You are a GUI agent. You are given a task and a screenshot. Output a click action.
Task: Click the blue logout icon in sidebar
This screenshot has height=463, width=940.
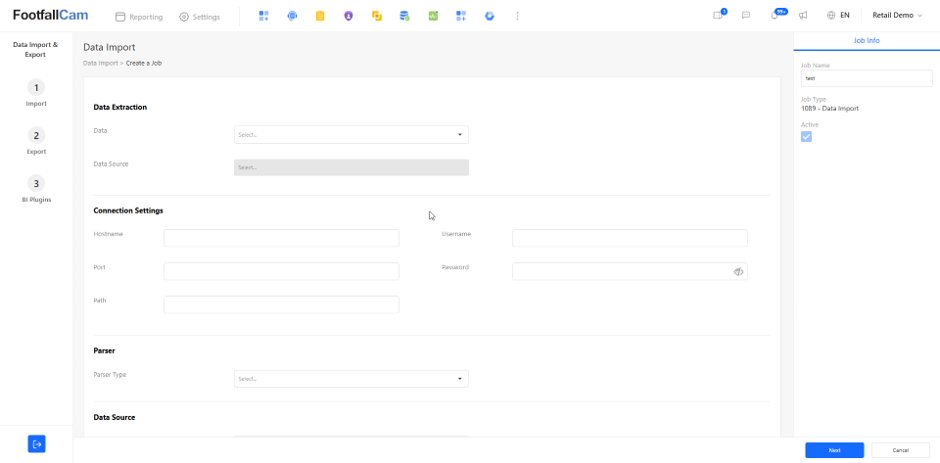[37, 444]
